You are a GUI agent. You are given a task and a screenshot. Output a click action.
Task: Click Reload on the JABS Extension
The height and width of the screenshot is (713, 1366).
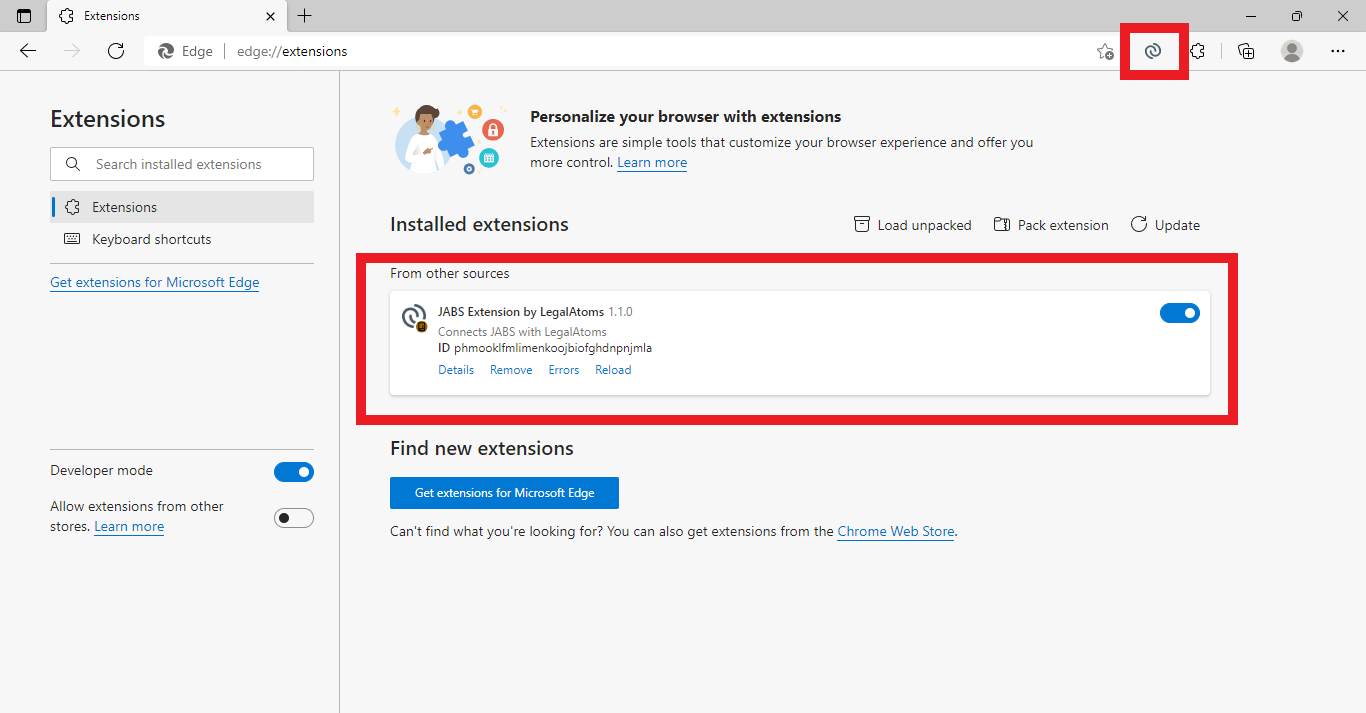coord(613,369)
